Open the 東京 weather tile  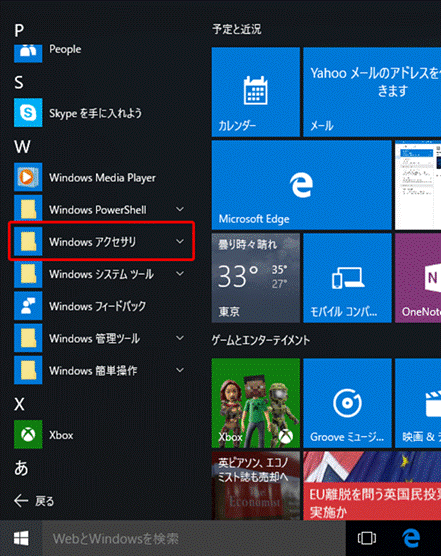(x=256, y=278)
